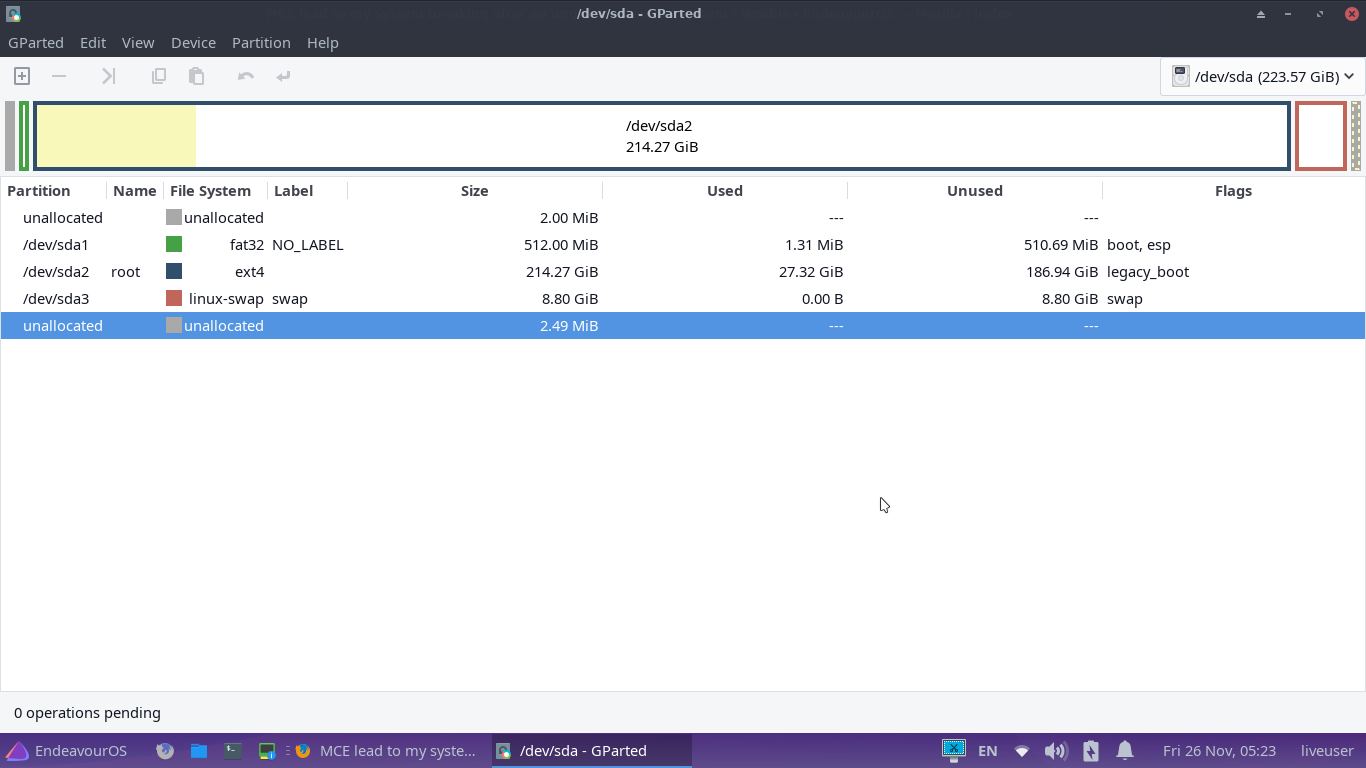This screenshot has height=768, width=1366.
Task: Click the clock showing Fri 26 Nov, 05:23
Action: click(1219, 751)
